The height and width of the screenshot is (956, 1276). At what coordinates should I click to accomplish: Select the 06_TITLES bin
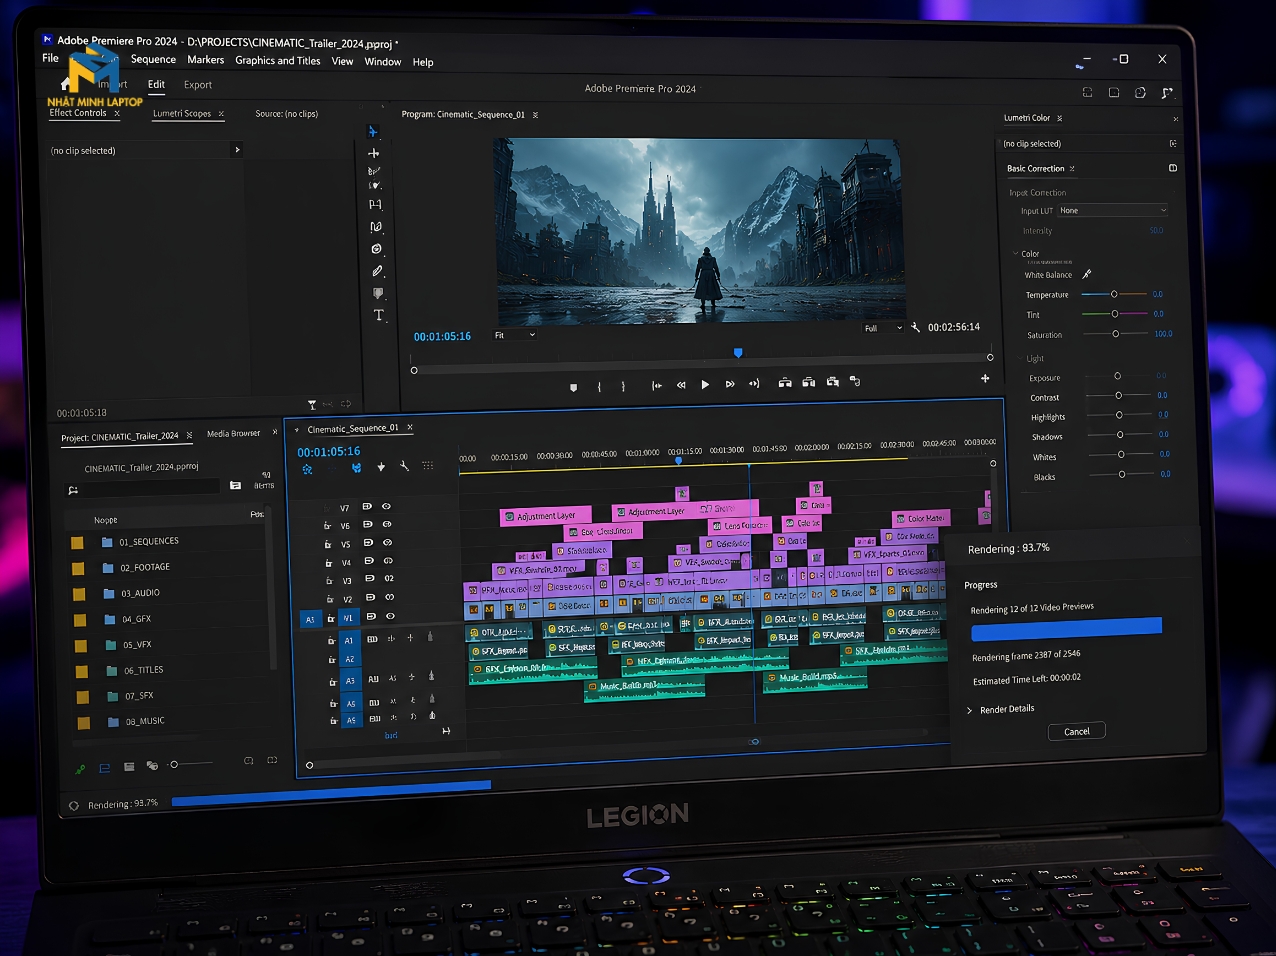coord(143,670)
